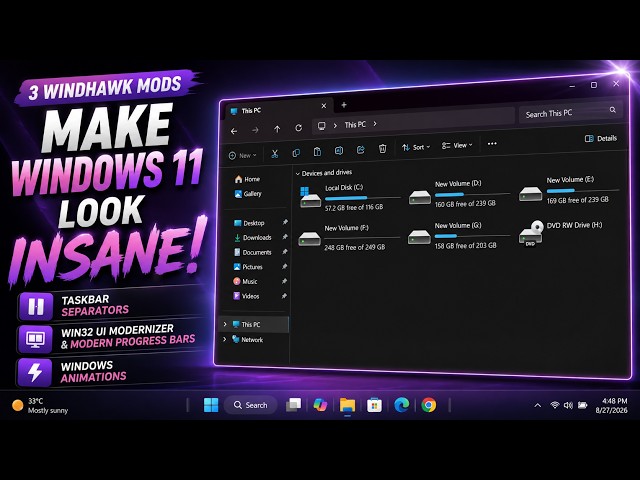Open clock and date 4:48 PM
The image size is (640, 480).
(x=611, y=405)
